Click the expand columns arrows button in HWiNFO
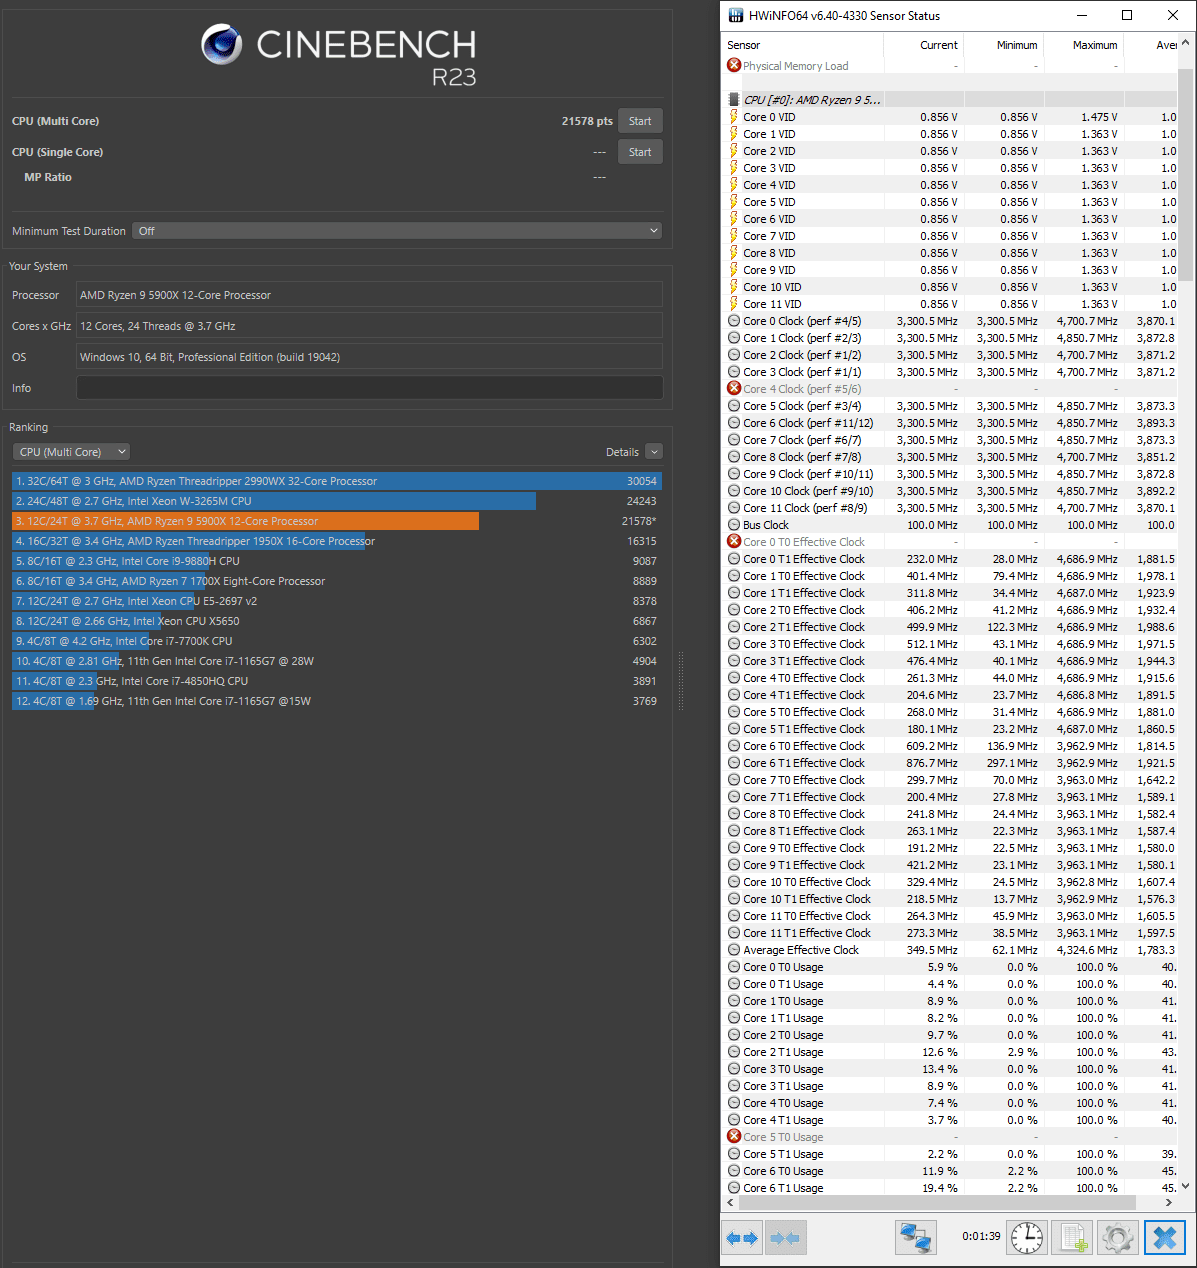The height and width of the screenshot is (1268, 1197). [x=742, y=1238]
